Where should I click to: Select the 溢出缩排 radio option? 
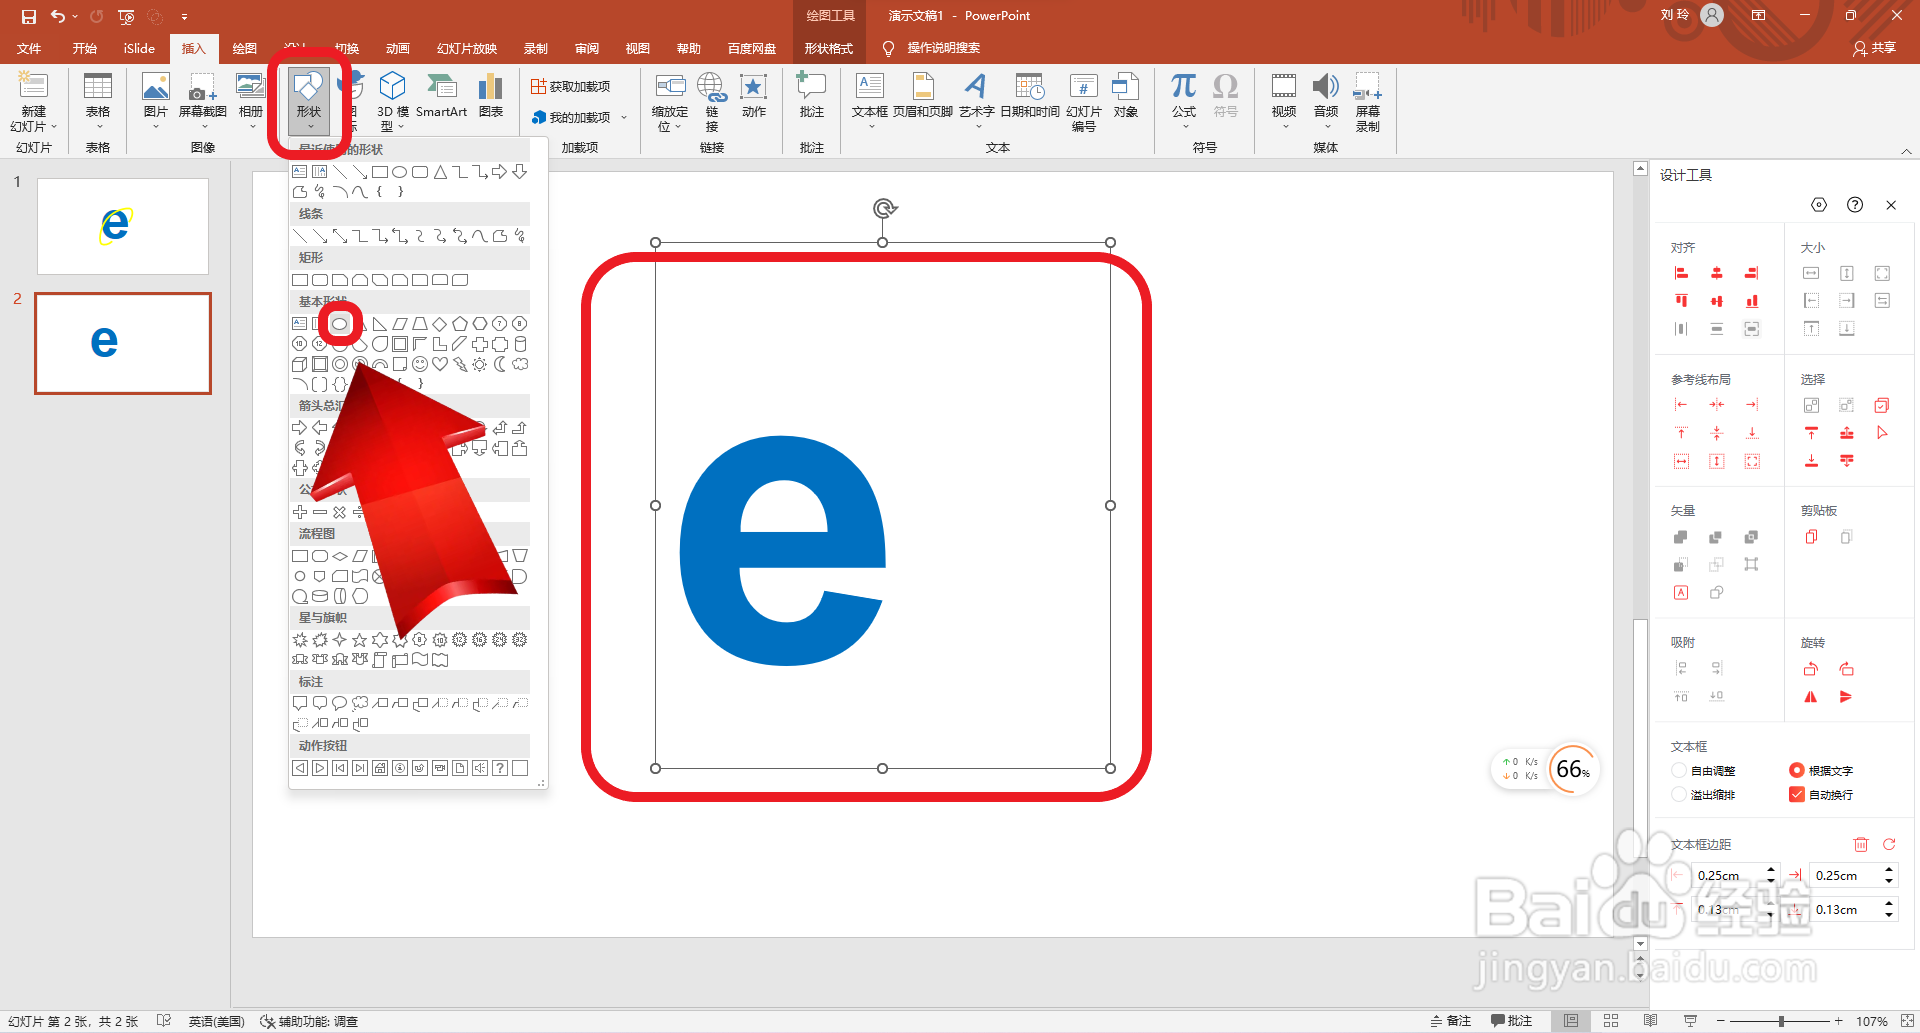tap(1679, 794)
